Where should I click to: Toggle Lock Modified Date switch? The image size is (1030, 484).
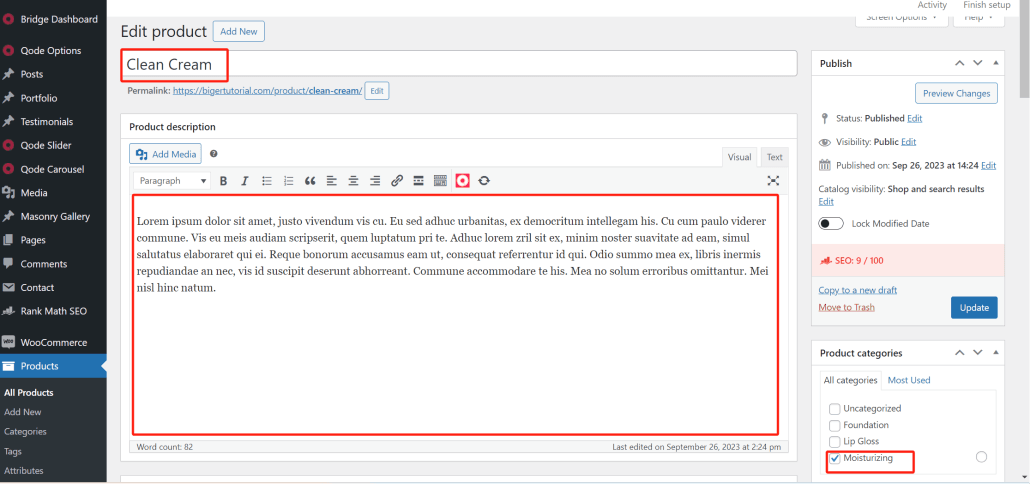pos(831,223)
